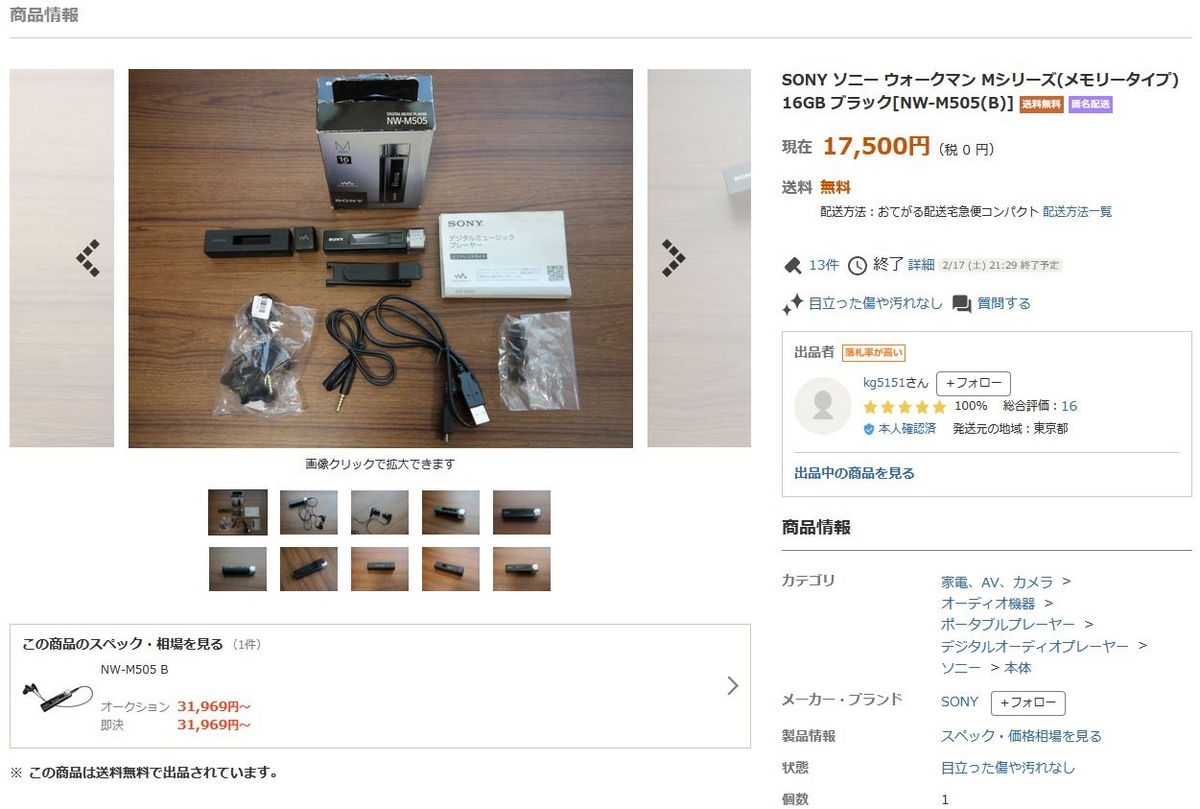Follow SONY brand with +フォロー button

click(1028, 703)
